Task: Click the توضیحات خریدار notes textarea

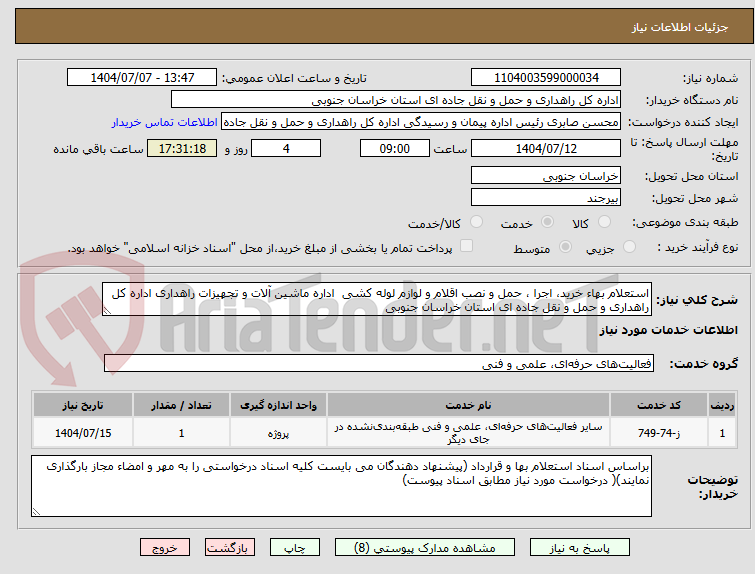Action: [341, 486]
